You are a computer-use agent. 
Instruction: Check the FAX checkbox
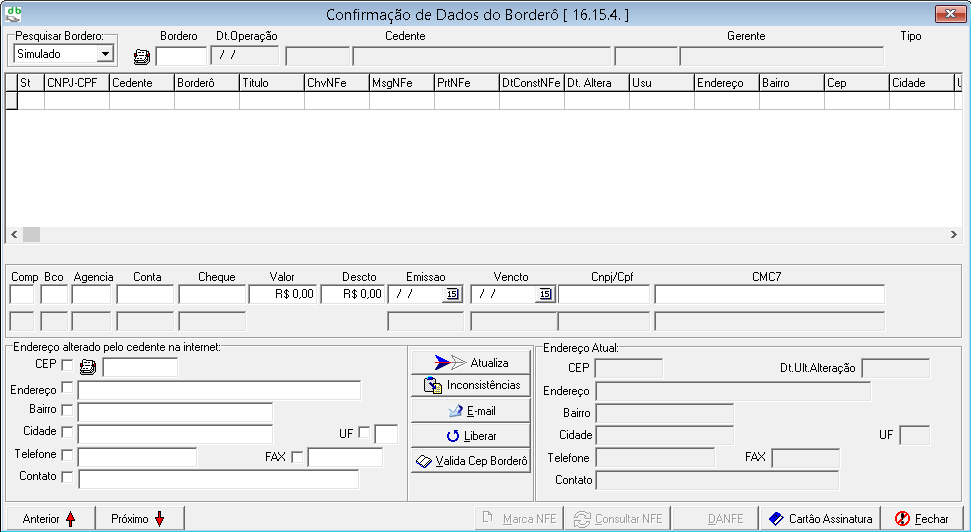[297, 457]
